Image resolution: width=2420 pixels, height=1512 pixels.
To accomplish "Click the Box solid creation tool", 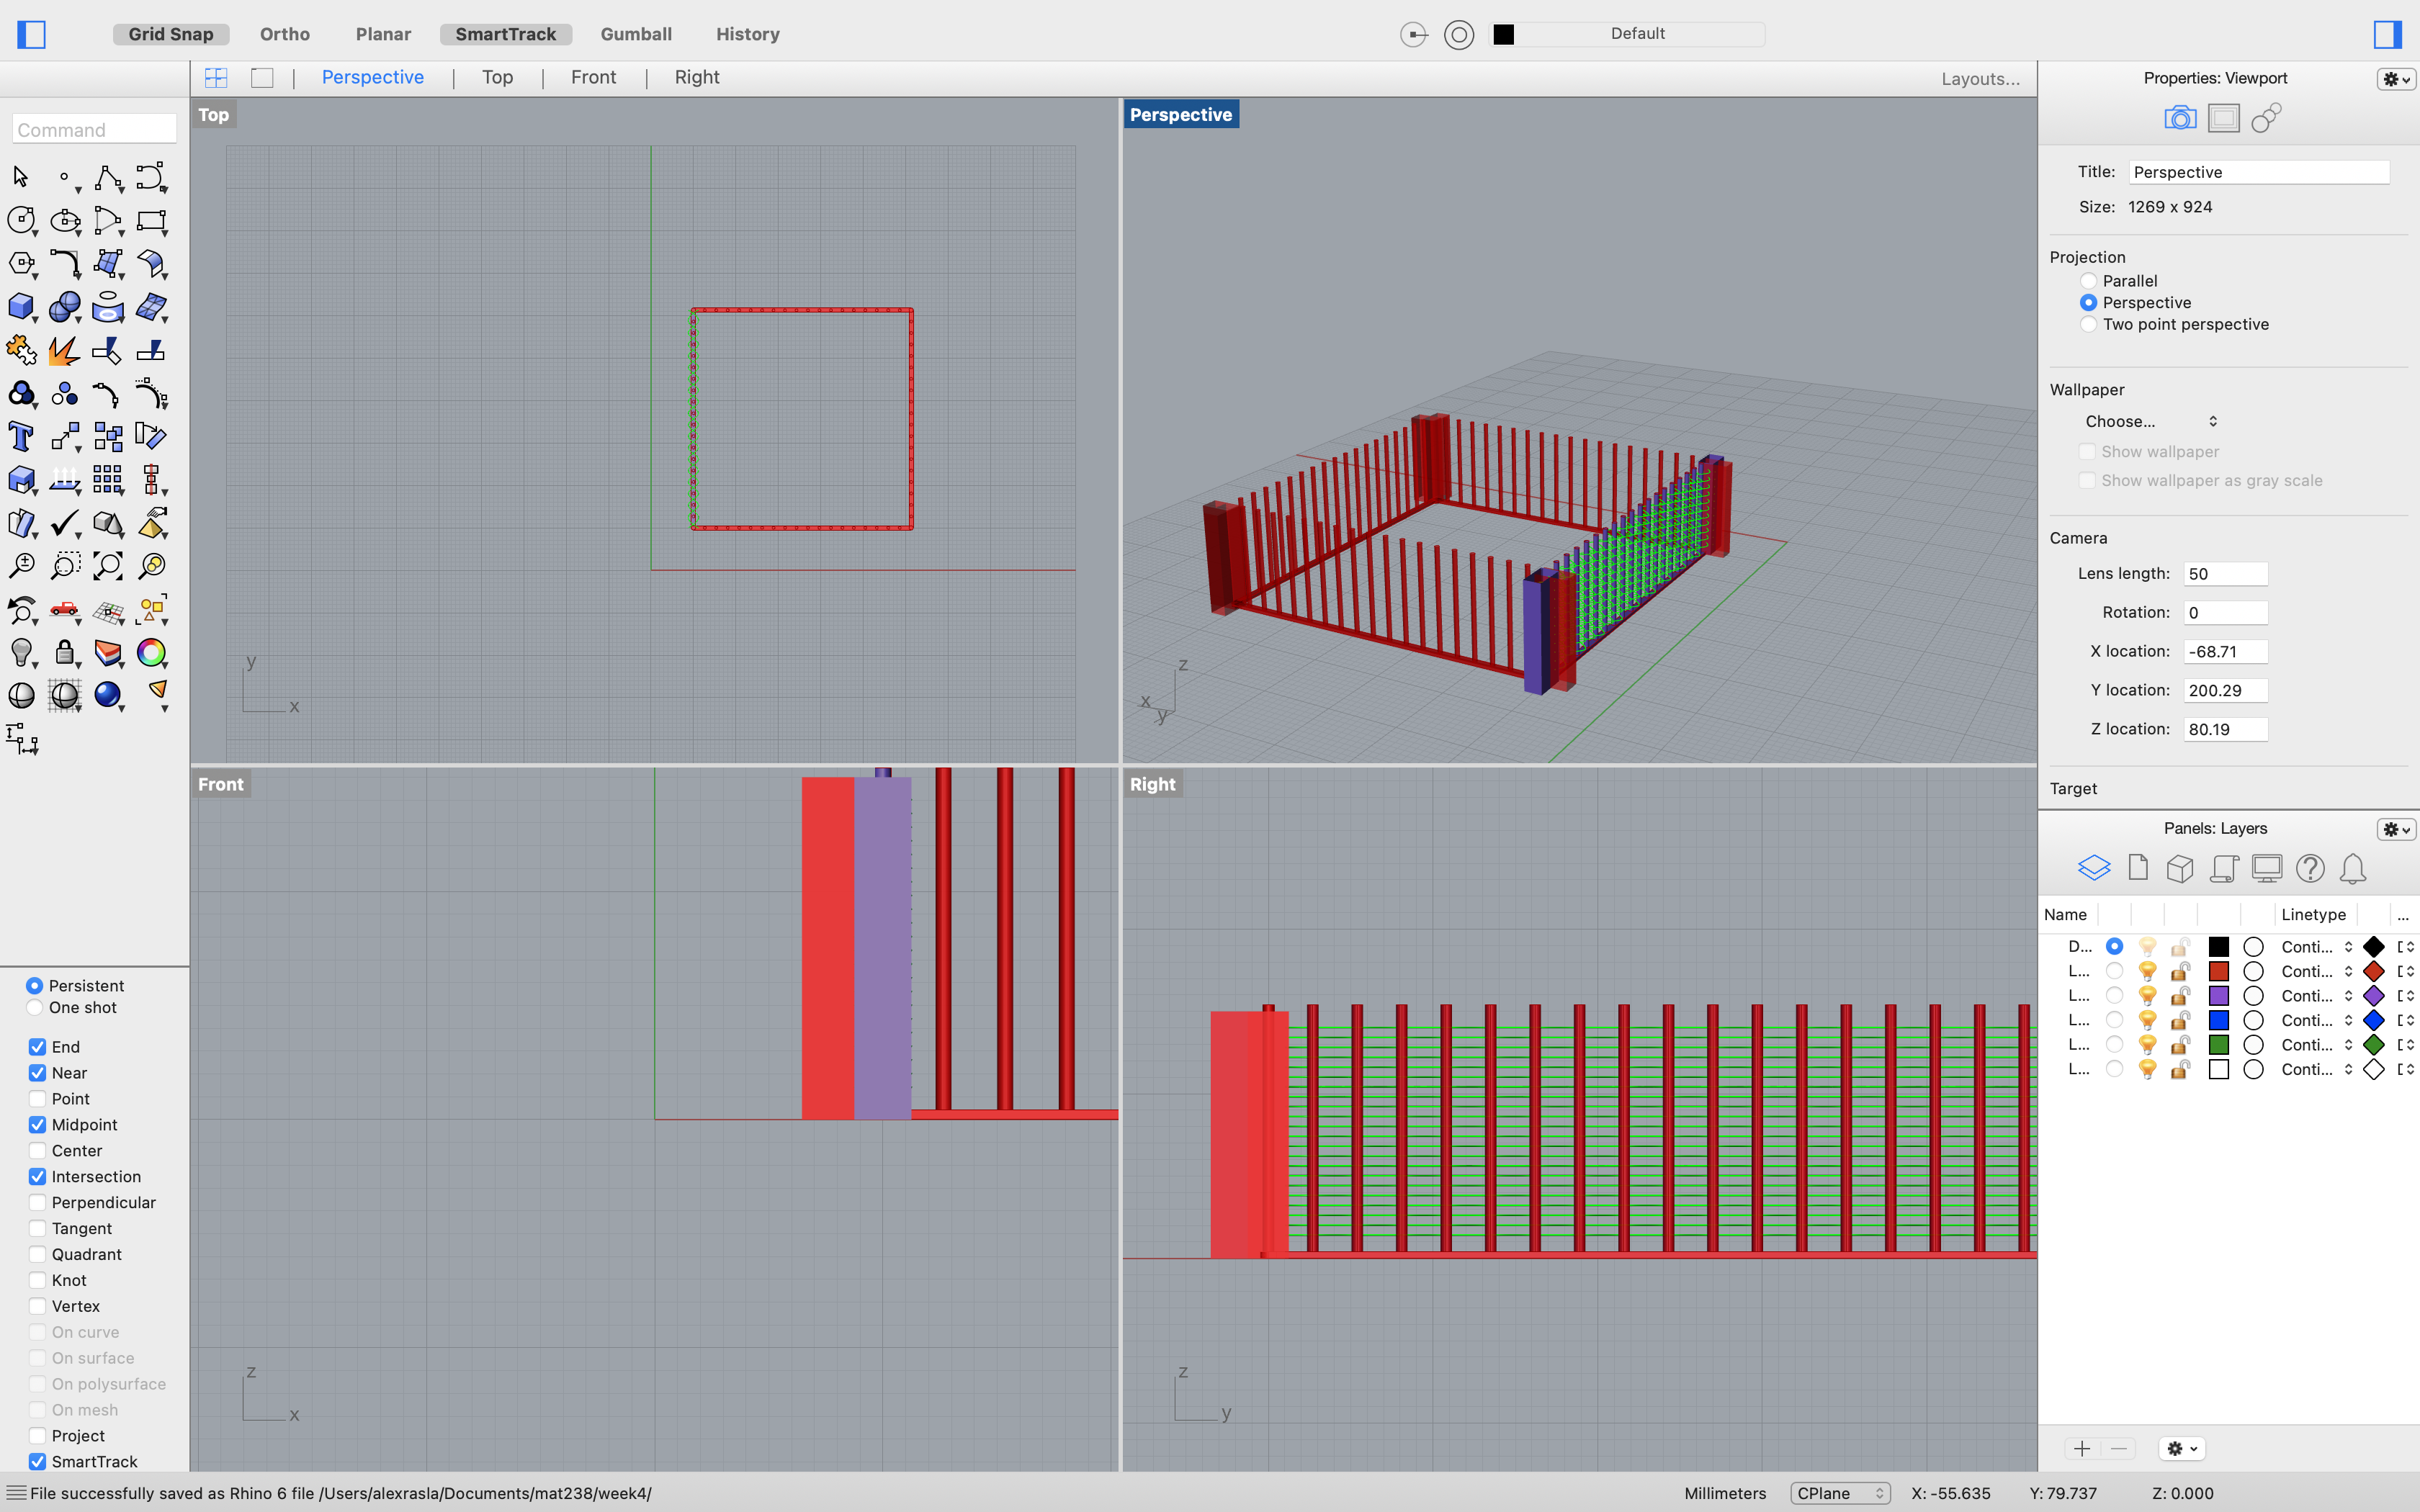I will click(x=21, y=307).
